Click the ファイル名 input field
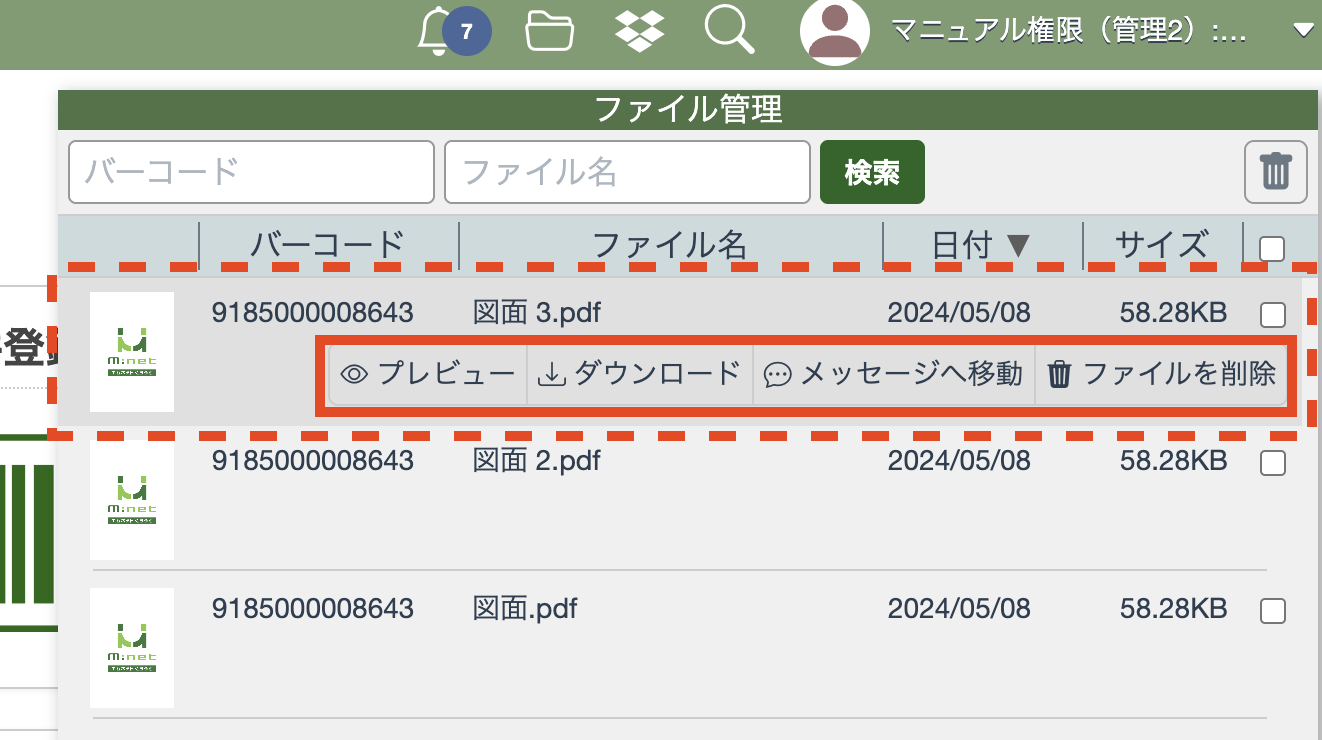Screen dimensions: 1322x740 pyautogui.click(x=627, y=172)
